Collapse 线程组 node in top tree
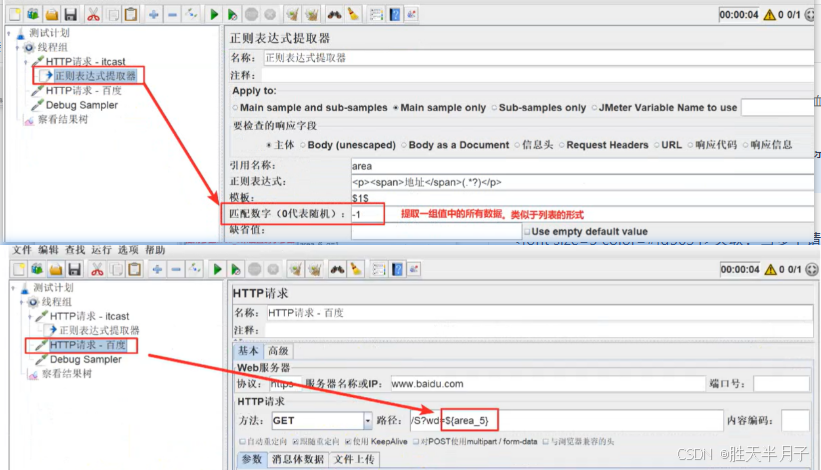 tap(17, 48)
